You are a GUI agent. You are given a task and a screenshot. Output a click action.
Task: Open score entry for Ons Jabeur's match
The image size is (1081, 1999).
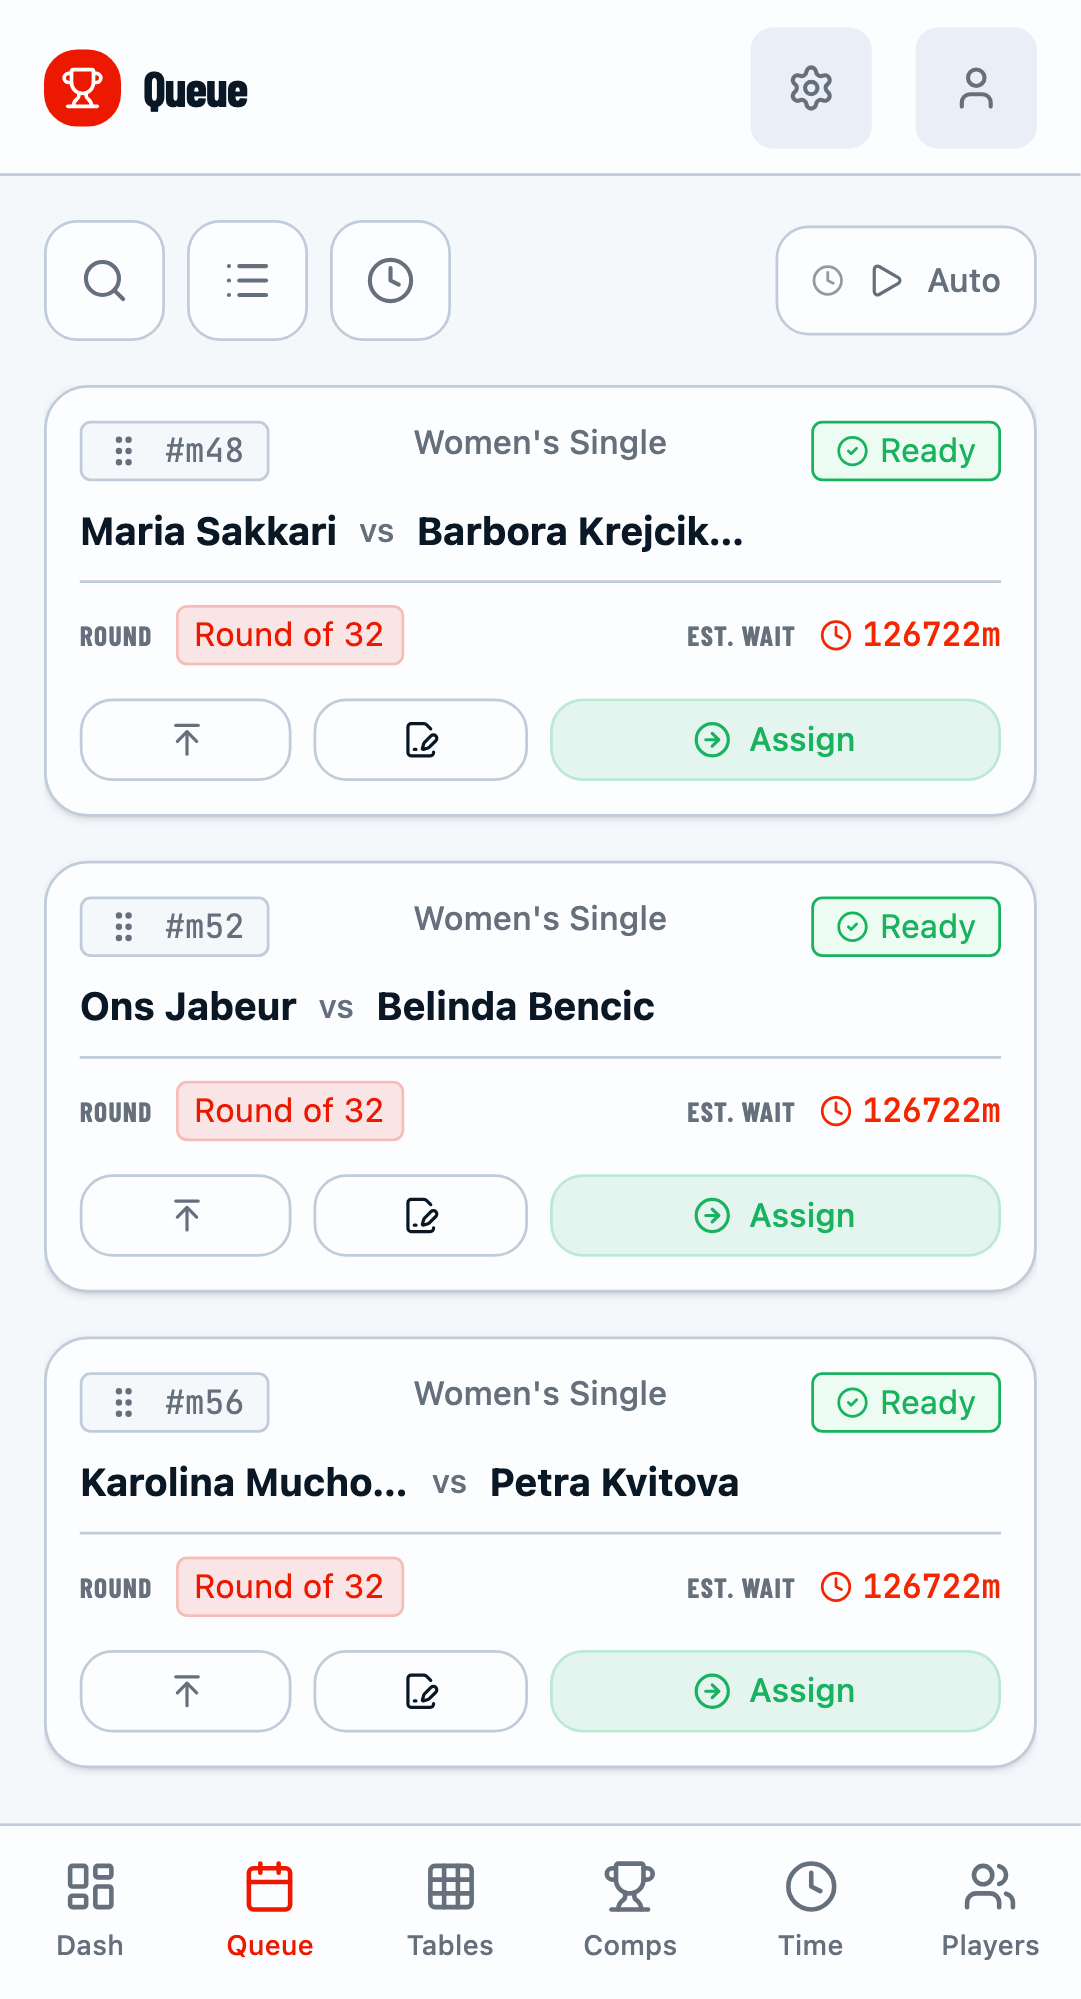point(420,1216)
